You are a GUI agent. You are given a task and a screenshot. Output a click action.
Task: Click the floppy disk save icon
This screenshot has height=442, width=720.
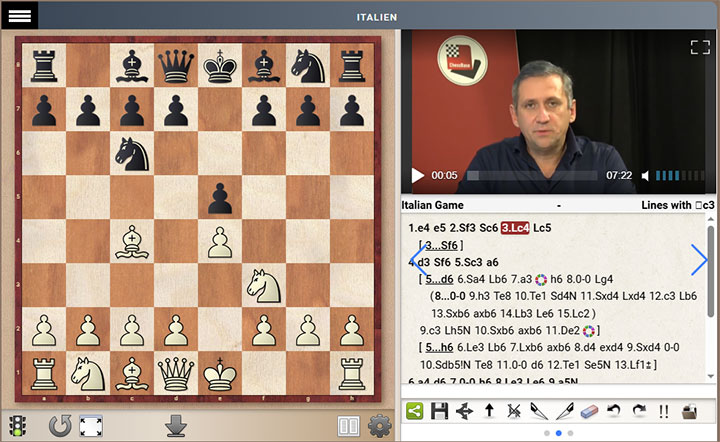pos(440,411)
